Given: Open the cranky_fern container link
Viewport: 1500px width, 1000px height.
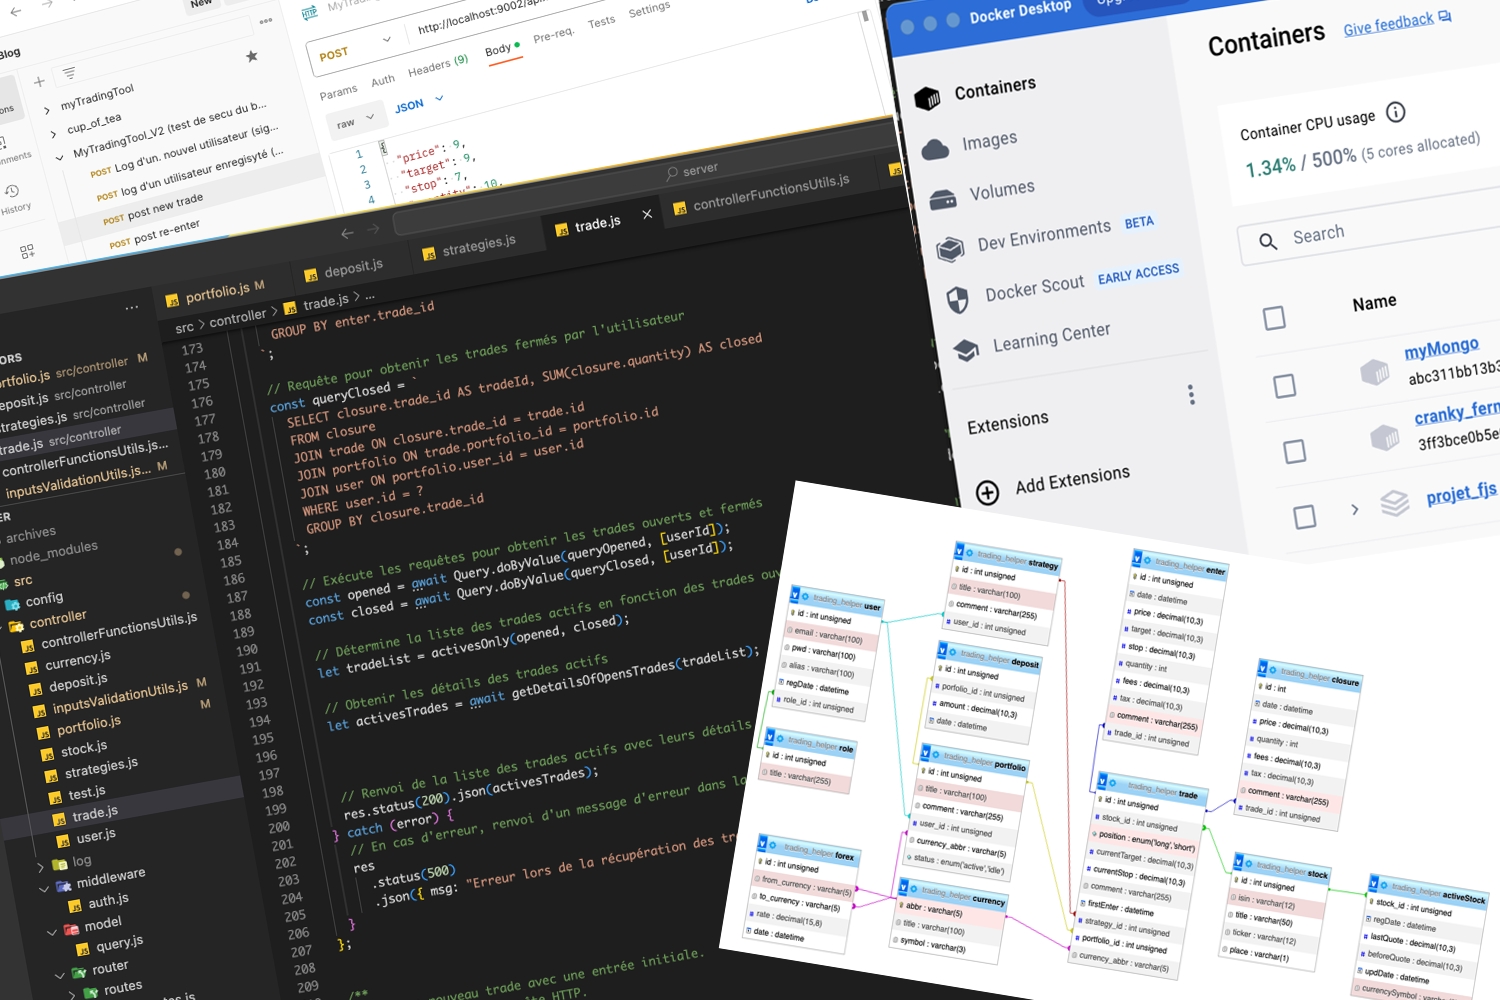Looking at the screenshot, I should [1456, 411].
